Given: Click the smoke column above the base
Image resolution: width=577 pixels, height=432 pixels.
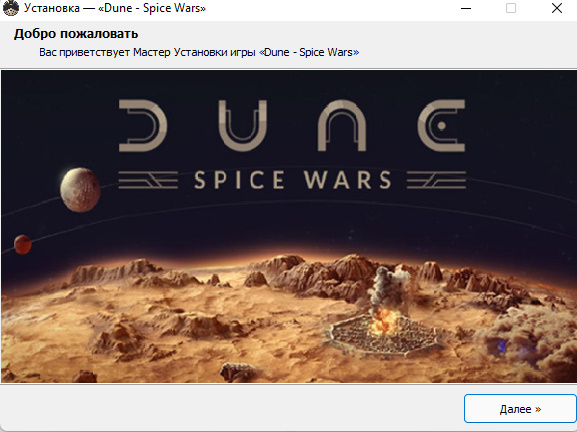Looking at the screenshot, I should click(389, 288).
